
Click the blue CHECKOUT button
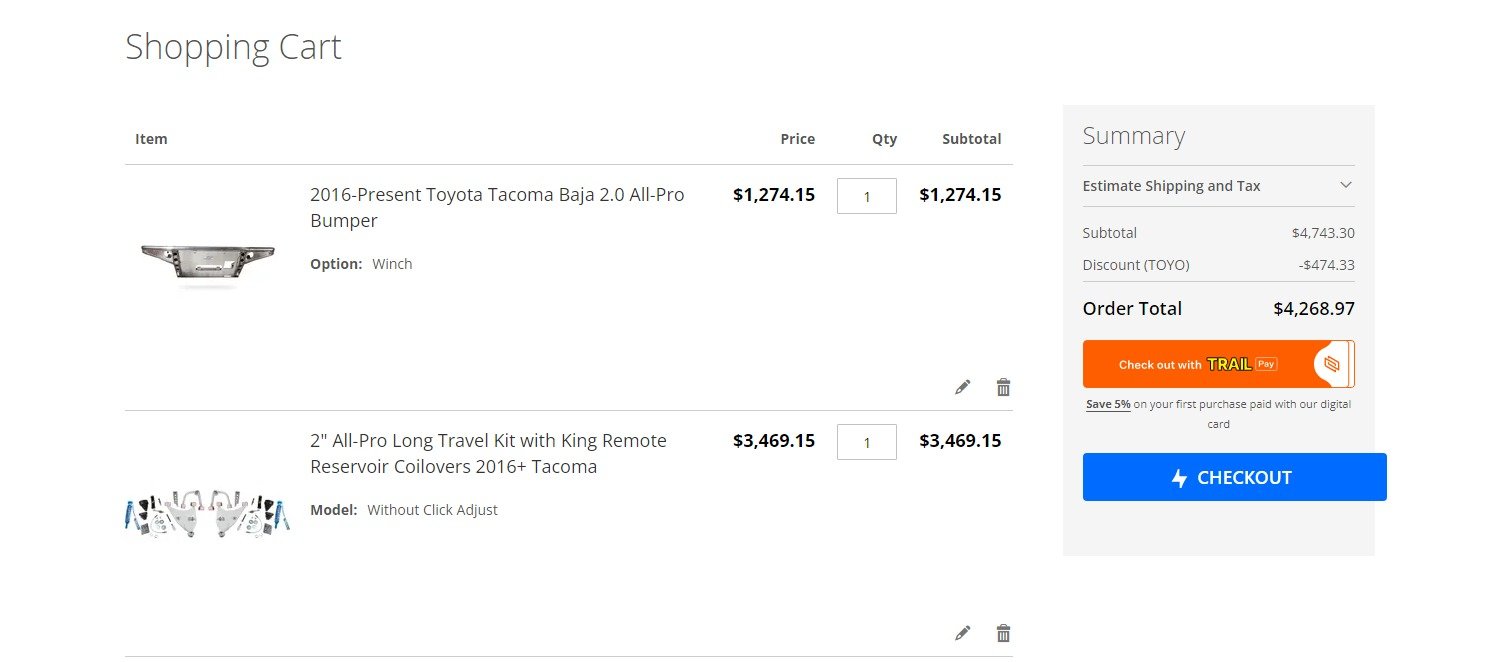pyautogui.click(x=1234, y=477)
